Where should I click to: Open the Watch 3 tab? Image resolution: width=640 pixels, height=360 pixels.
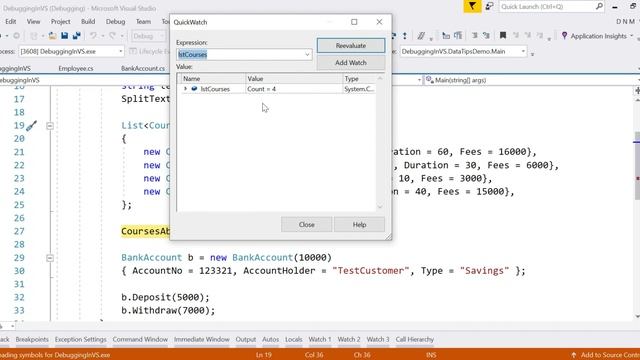coord(378,339)
